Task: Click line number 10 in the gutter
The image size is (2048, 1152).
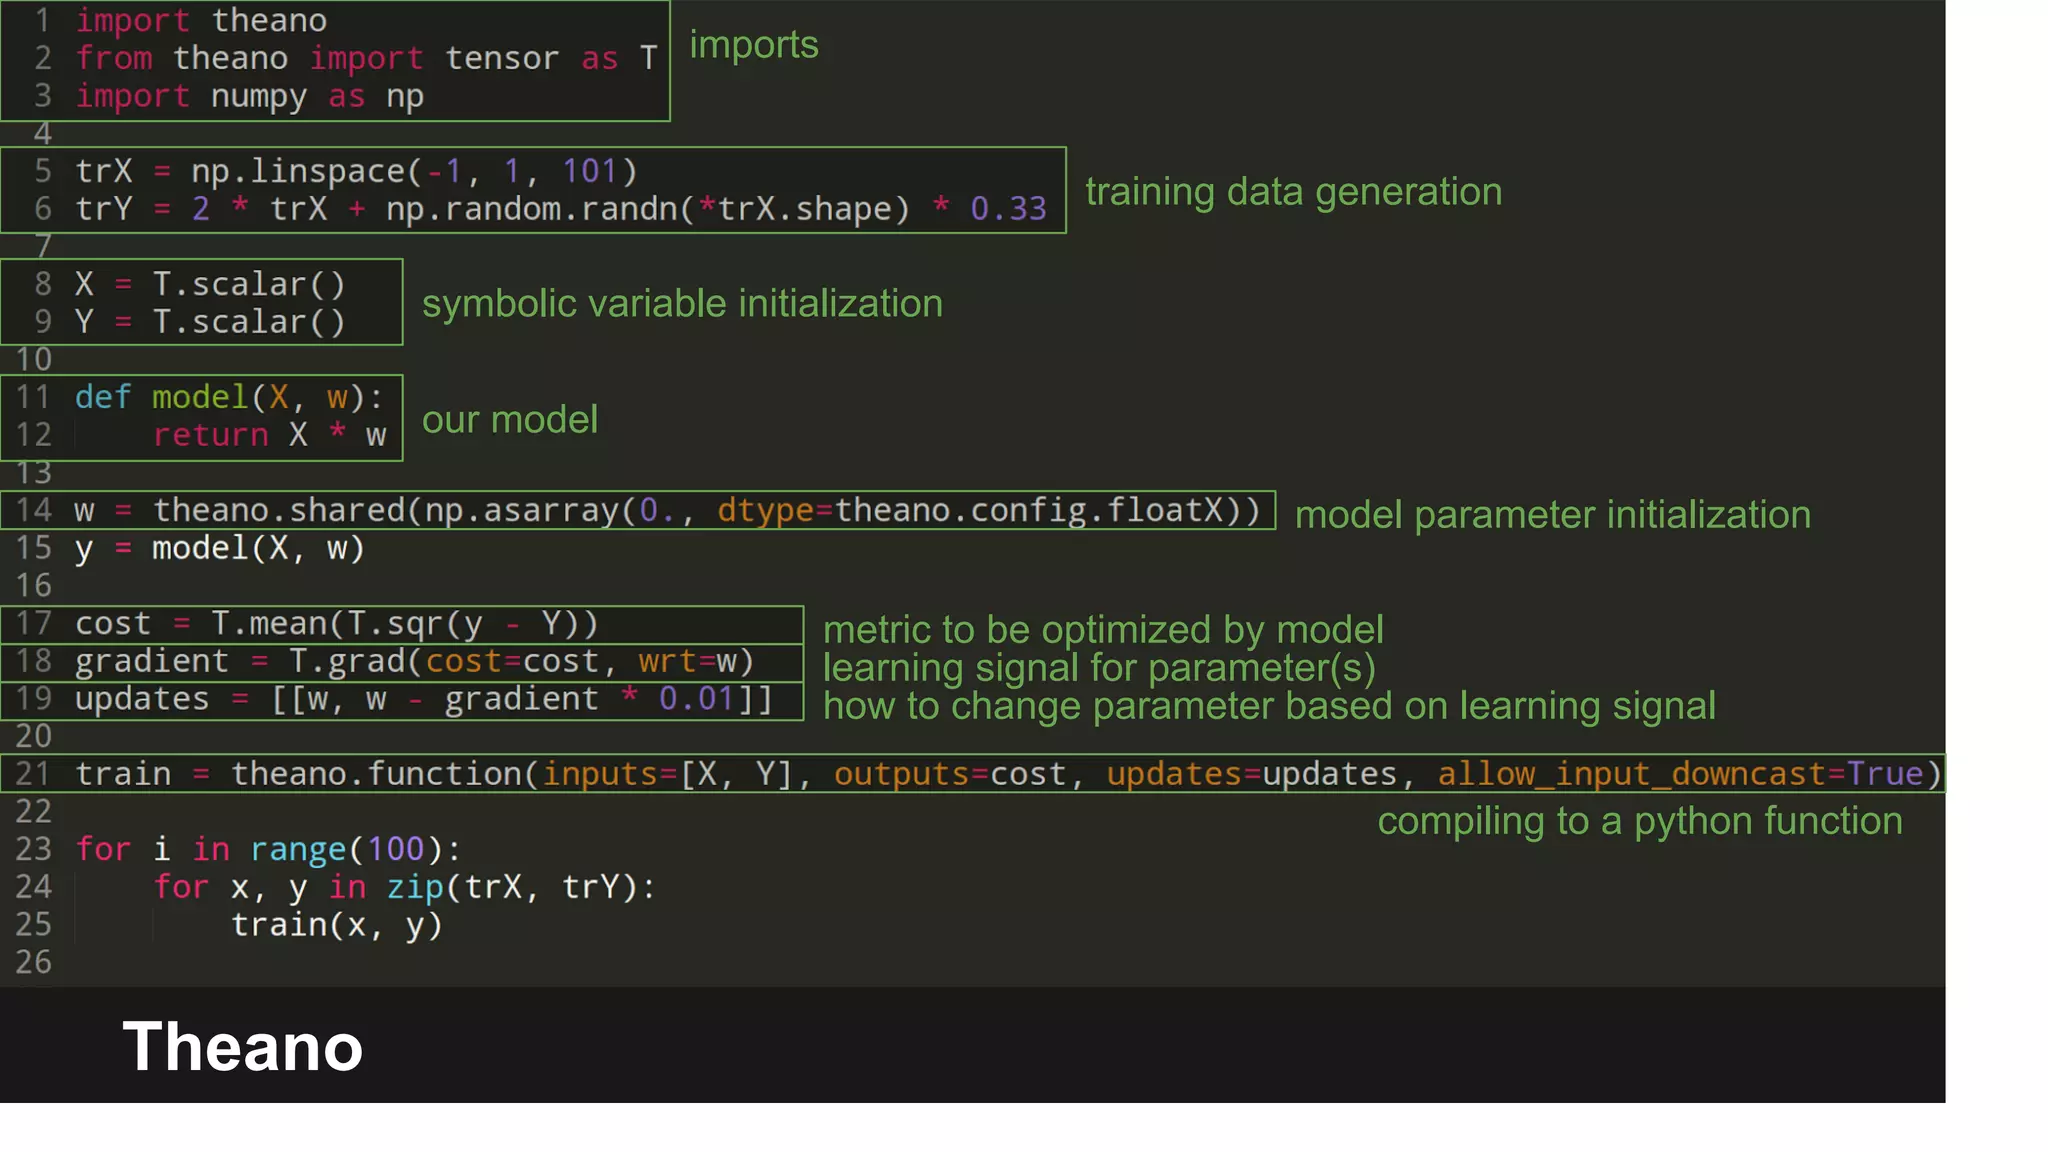Action: 33,360
